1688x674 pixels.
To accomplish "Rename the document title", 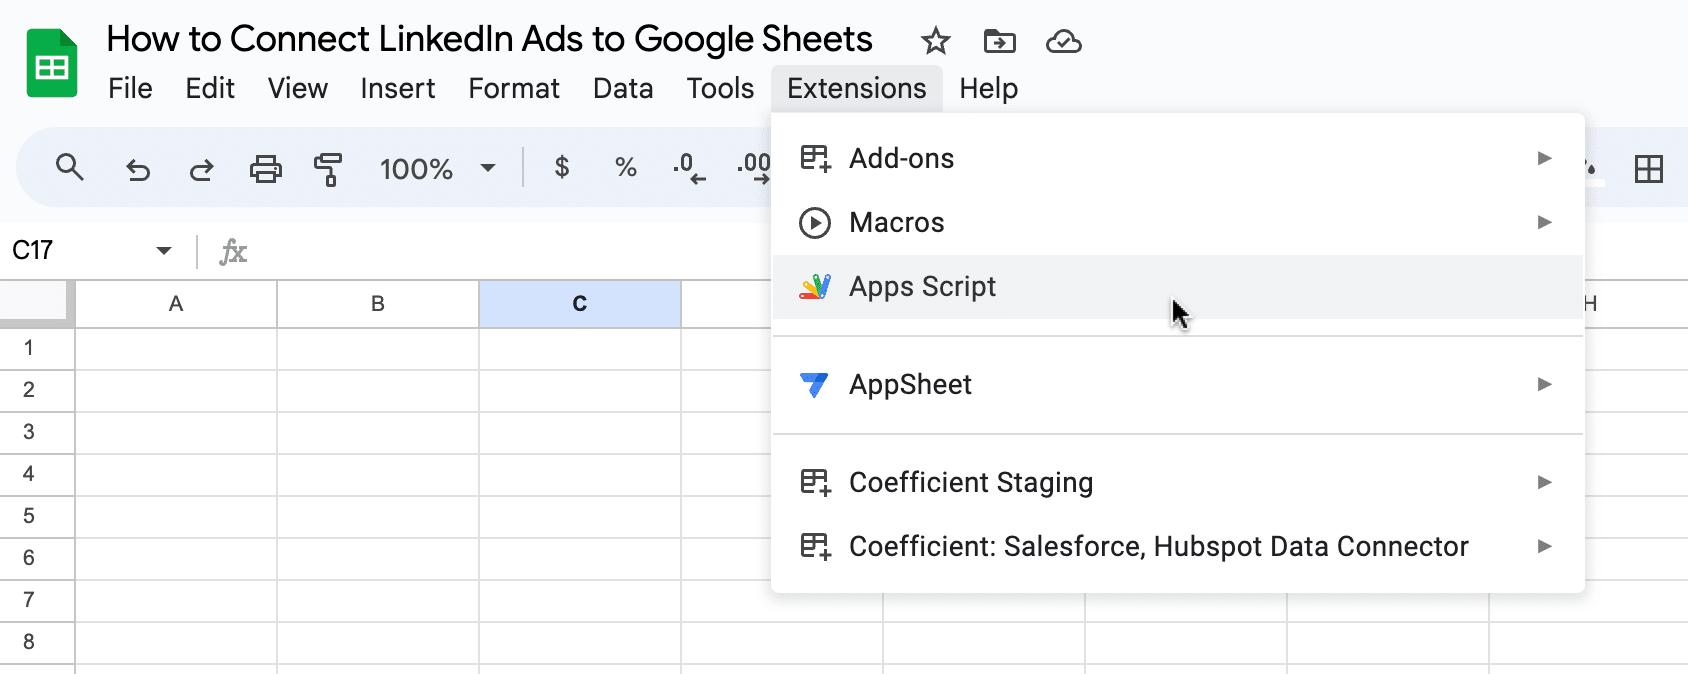I will point(490,39).
